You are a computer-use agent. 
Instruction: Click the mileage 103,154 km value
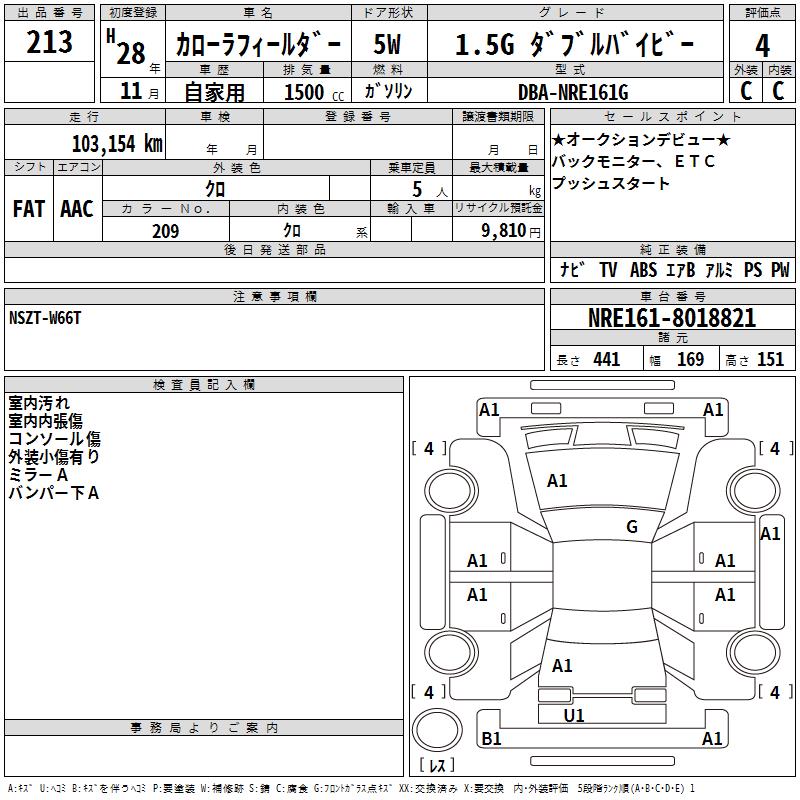pos(117,143)
